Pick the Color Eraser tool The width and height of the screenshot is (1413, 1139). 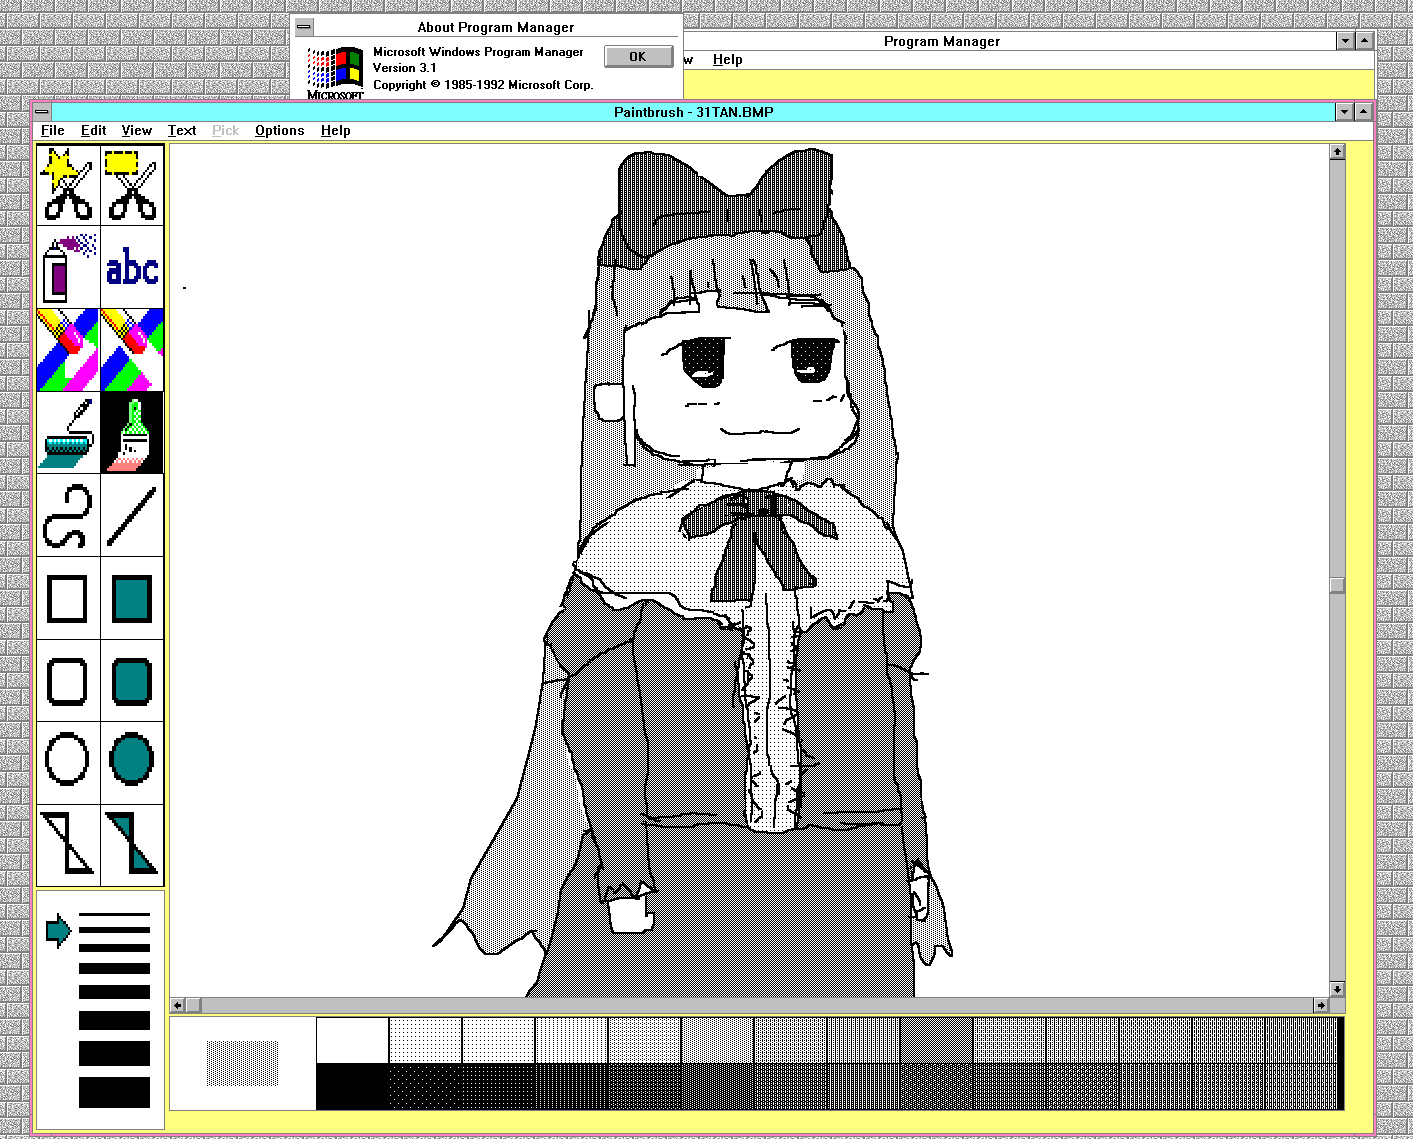coord(68,350)
